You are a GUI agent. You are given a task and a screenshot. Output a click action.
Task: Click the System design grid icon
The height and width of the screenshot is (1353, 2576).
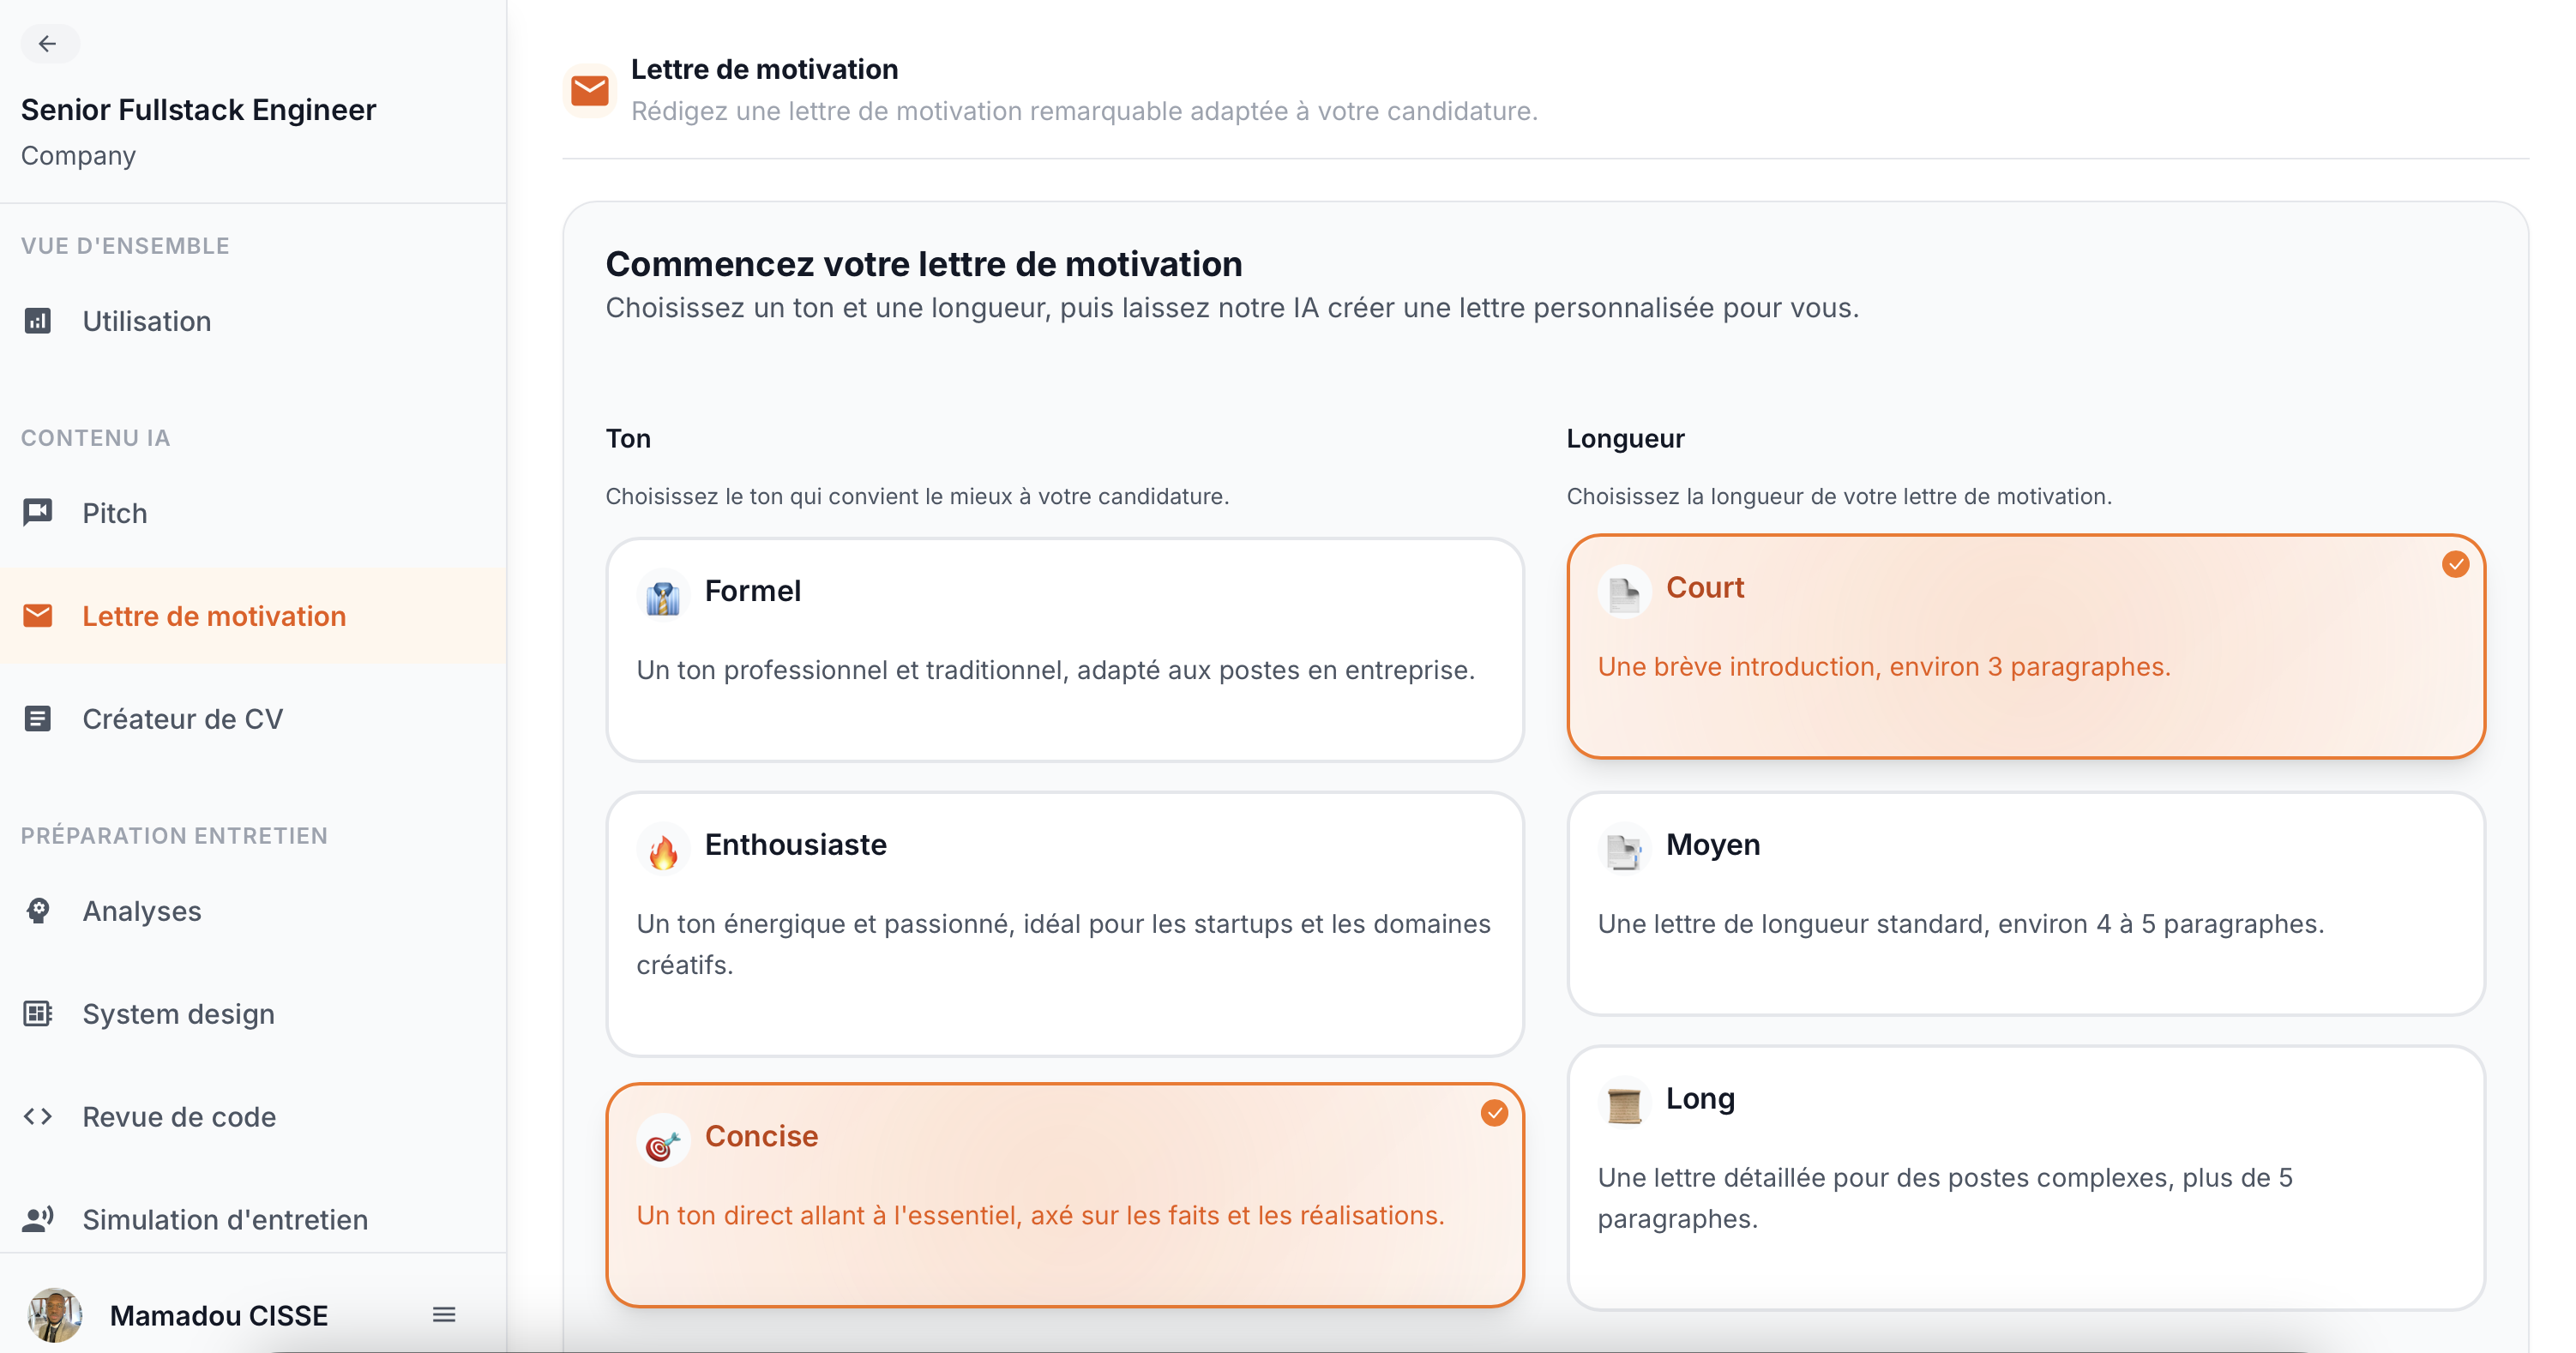coord(39,1014)
